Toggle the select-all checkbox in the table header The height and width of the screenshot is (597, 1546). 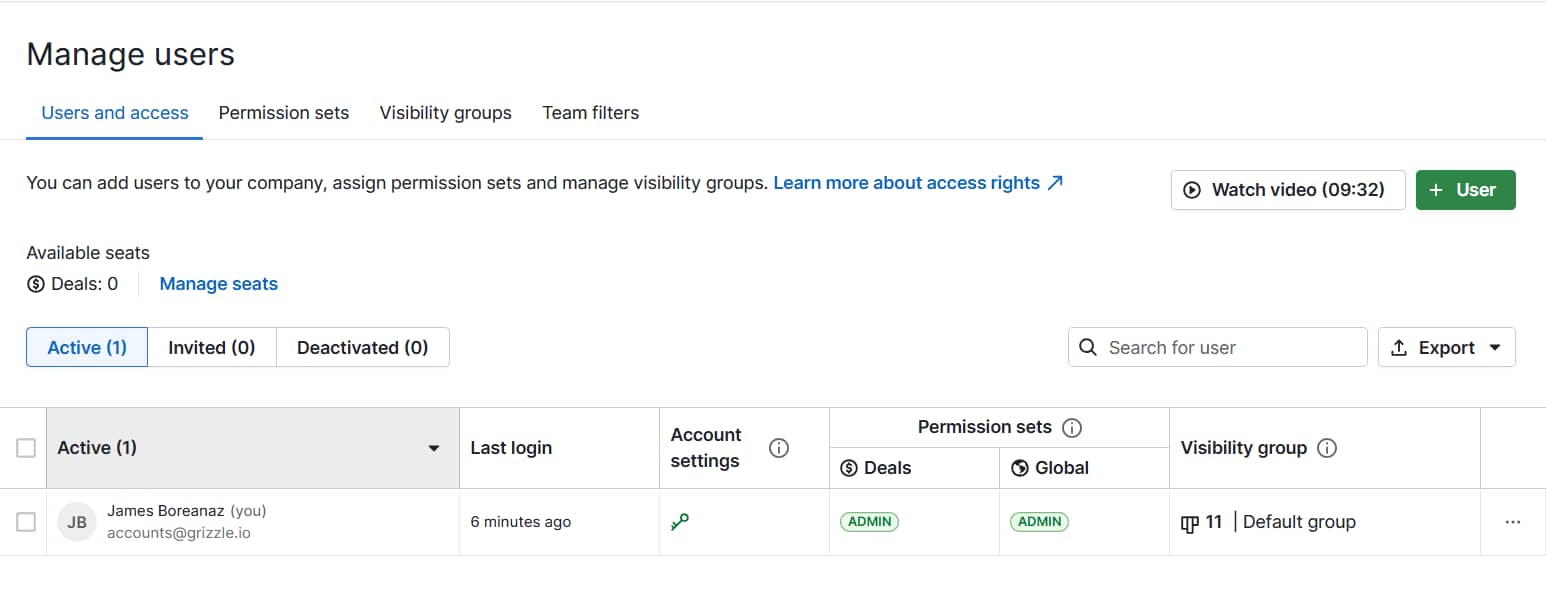pos(25,448)
